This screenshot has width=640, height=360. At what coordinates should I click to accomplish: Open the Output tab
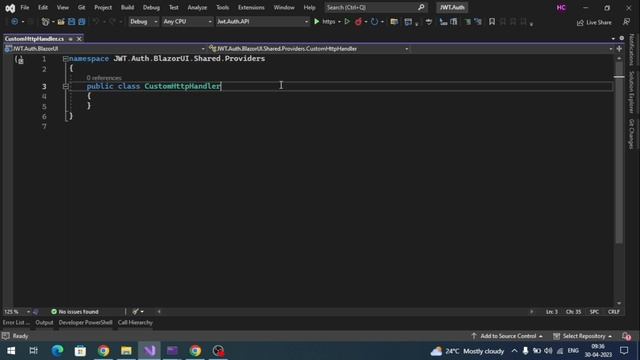44,322
